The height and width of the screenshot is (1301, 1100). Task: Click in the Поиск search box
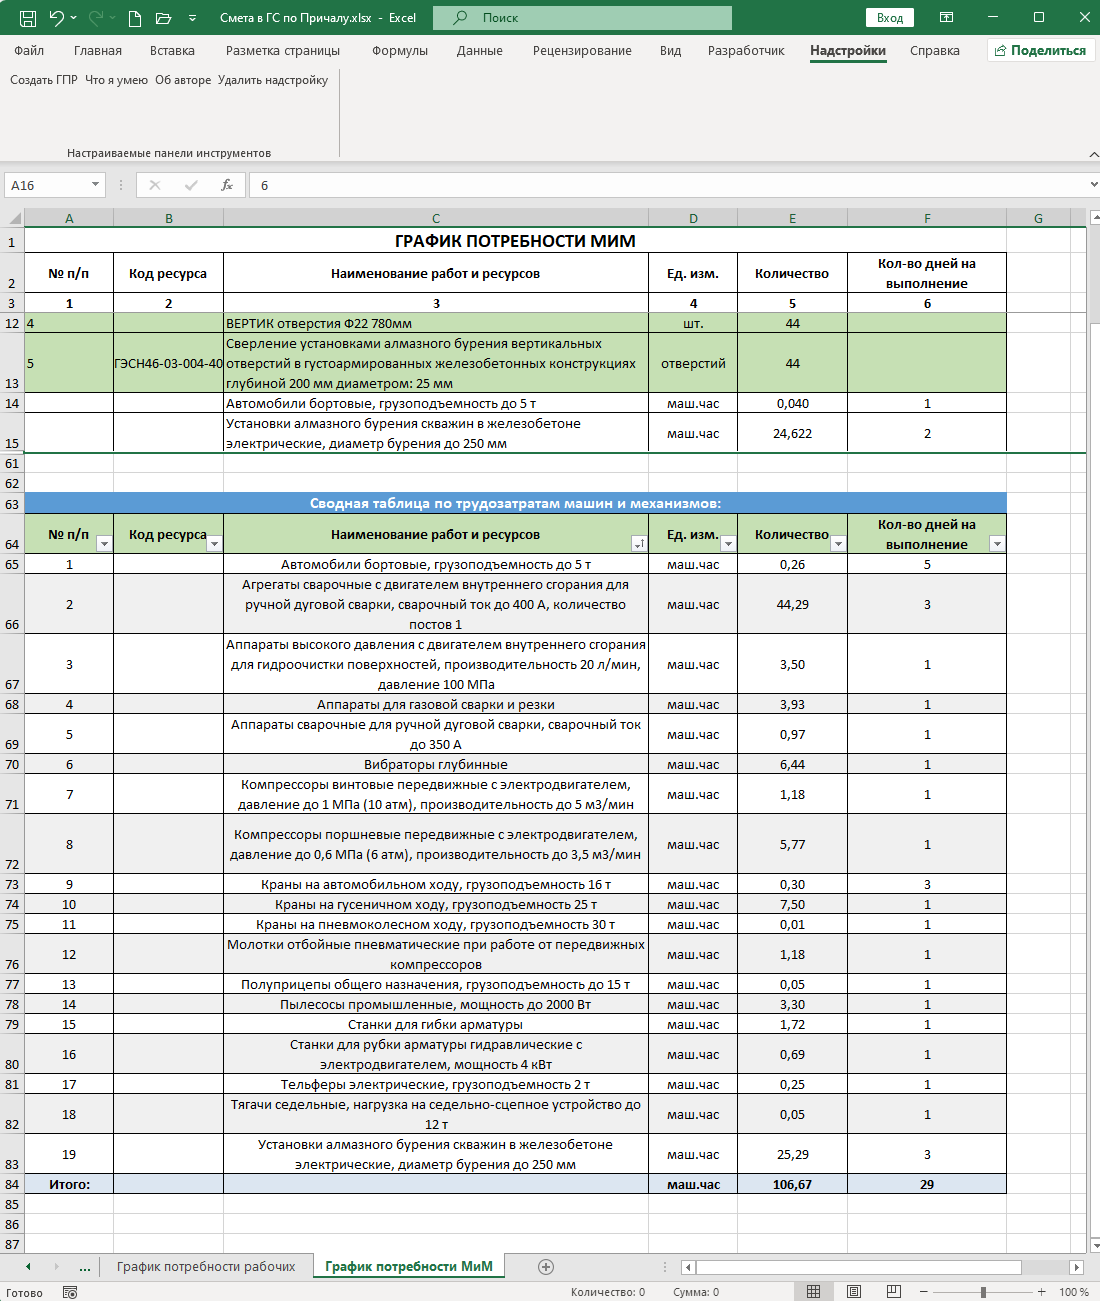pos(582,18)
